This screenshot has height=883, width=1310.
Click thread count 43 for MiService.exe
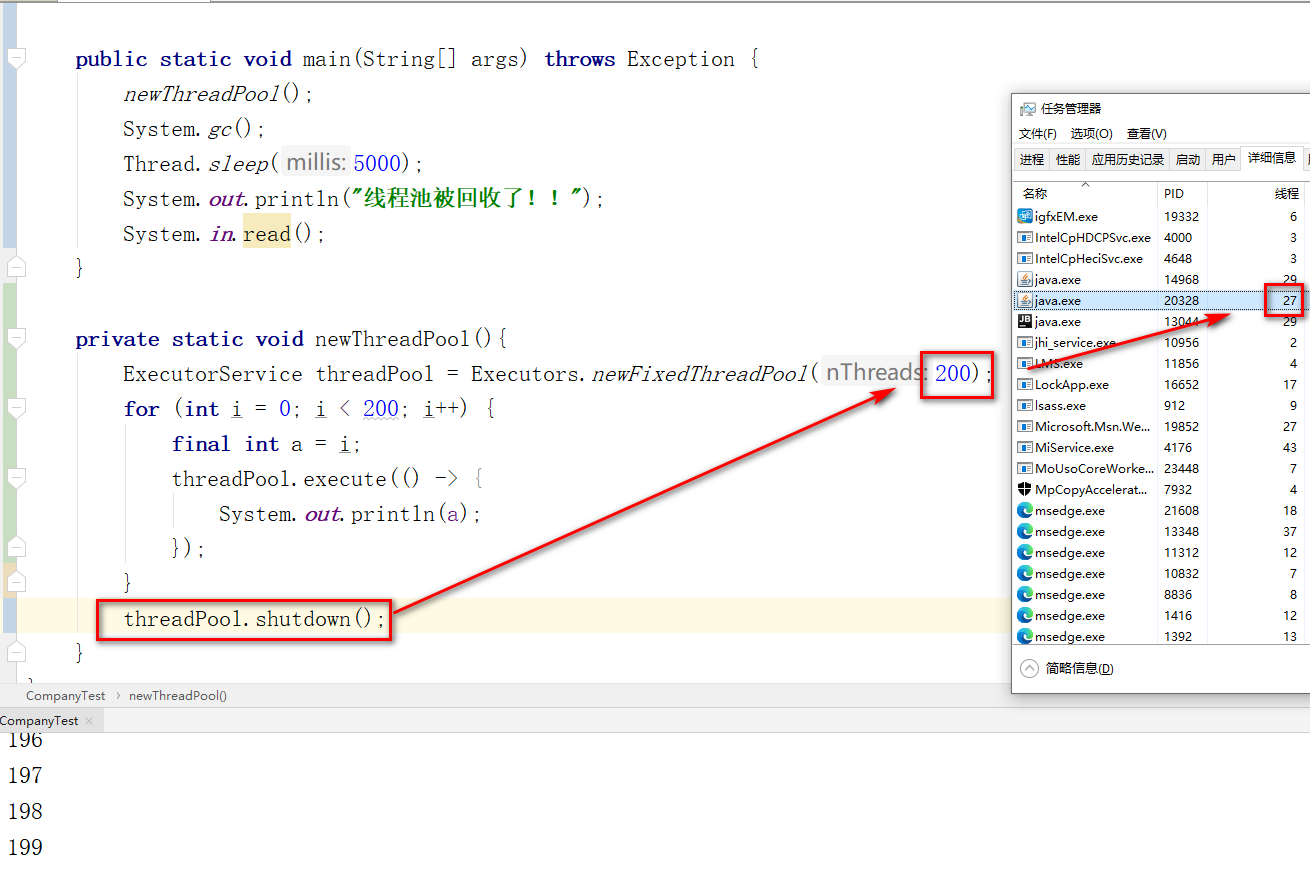pyautogui.click(x=1289, y=447)
